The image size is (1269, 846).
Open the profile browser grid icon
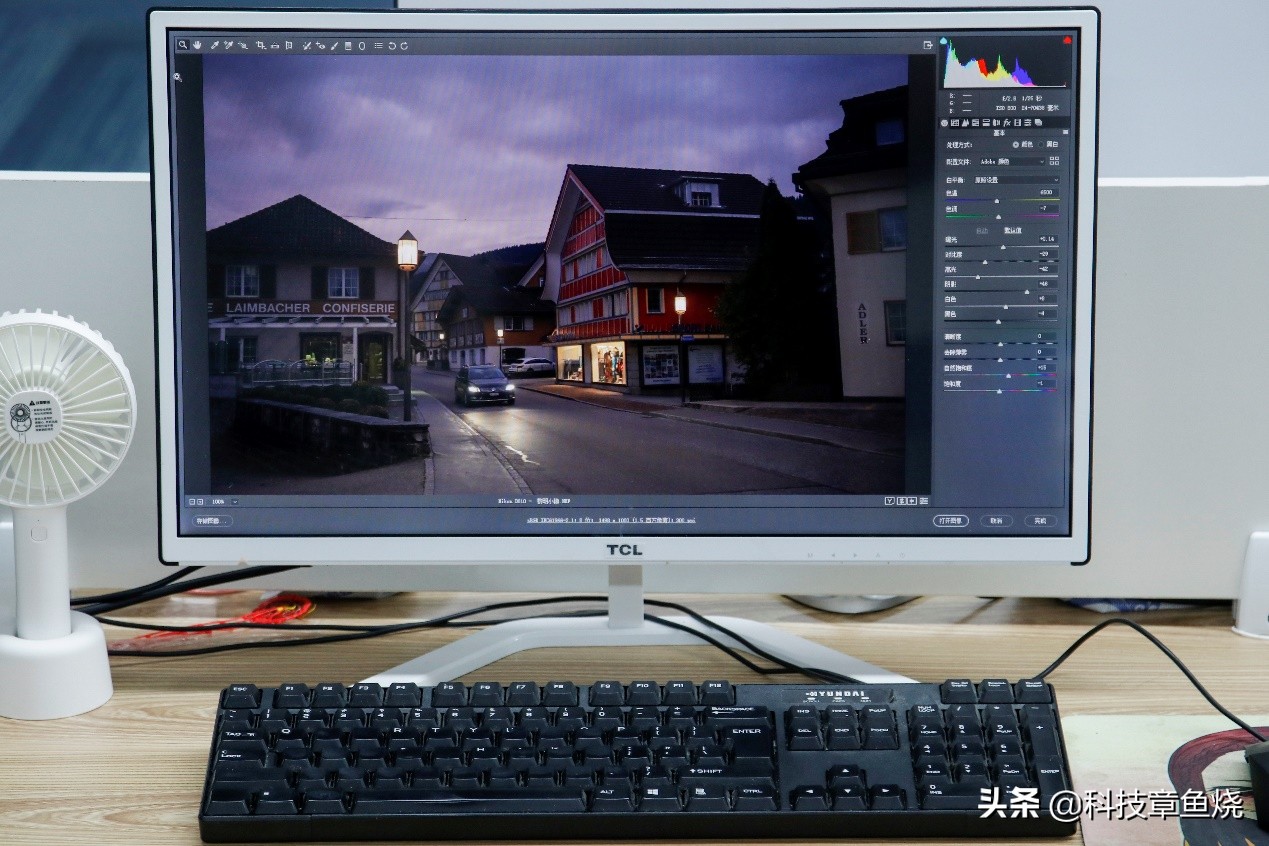(1054, 161)
